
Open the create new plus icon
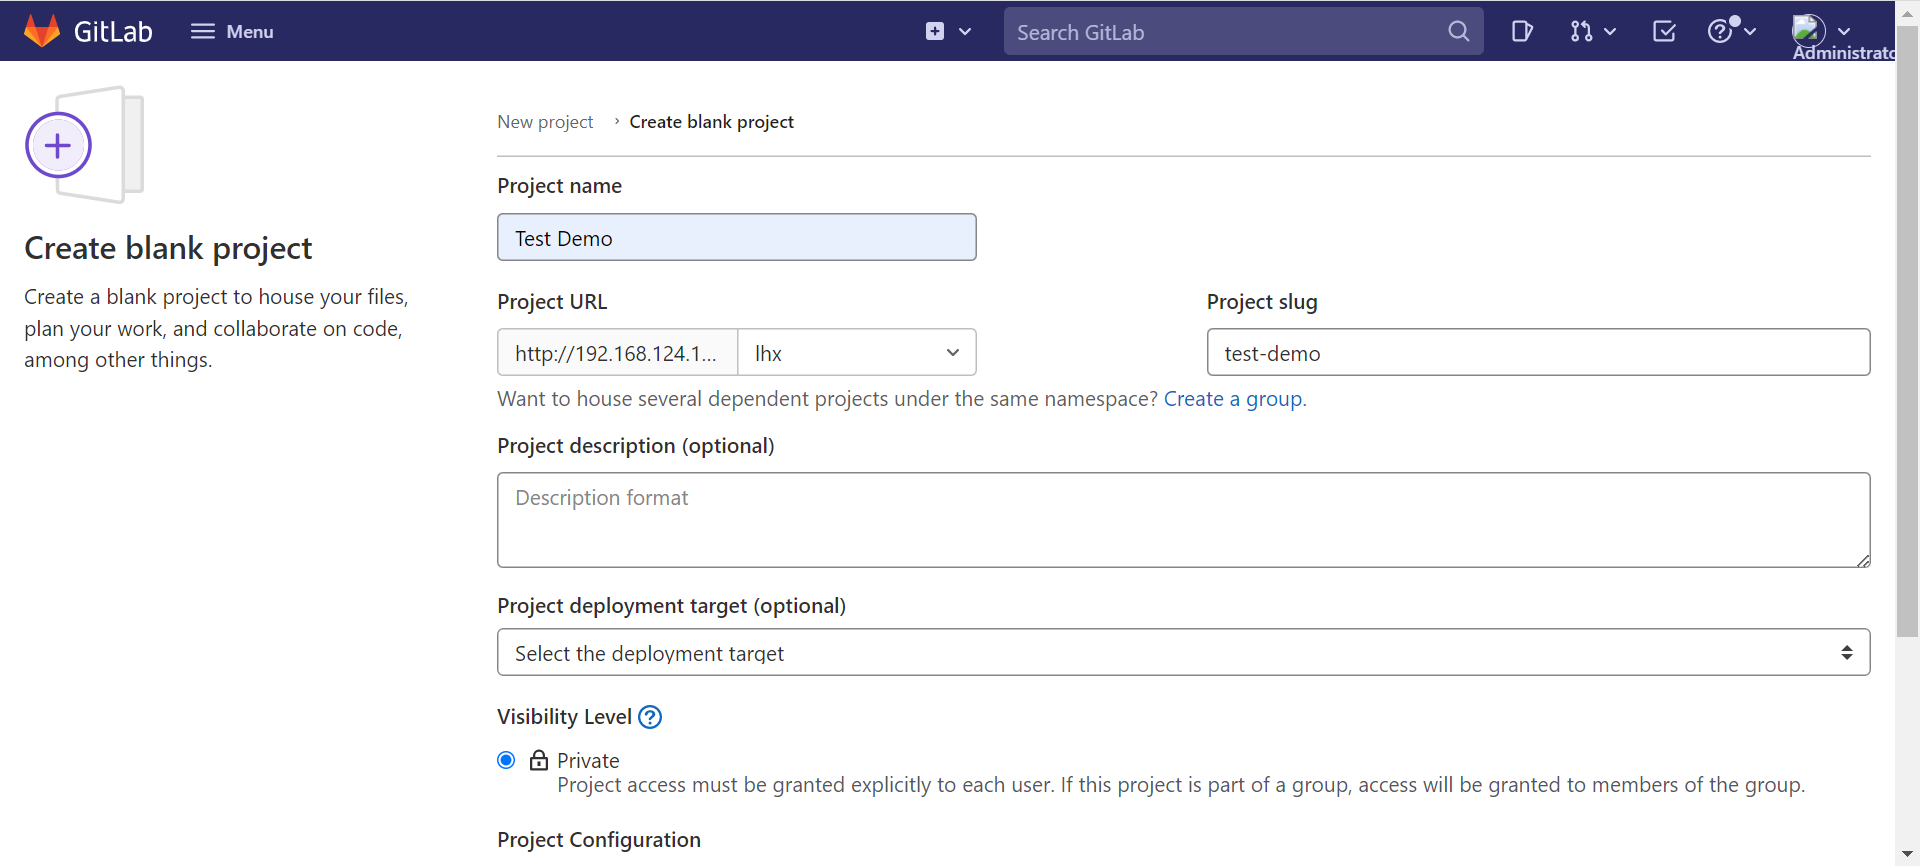click(935, 31)
